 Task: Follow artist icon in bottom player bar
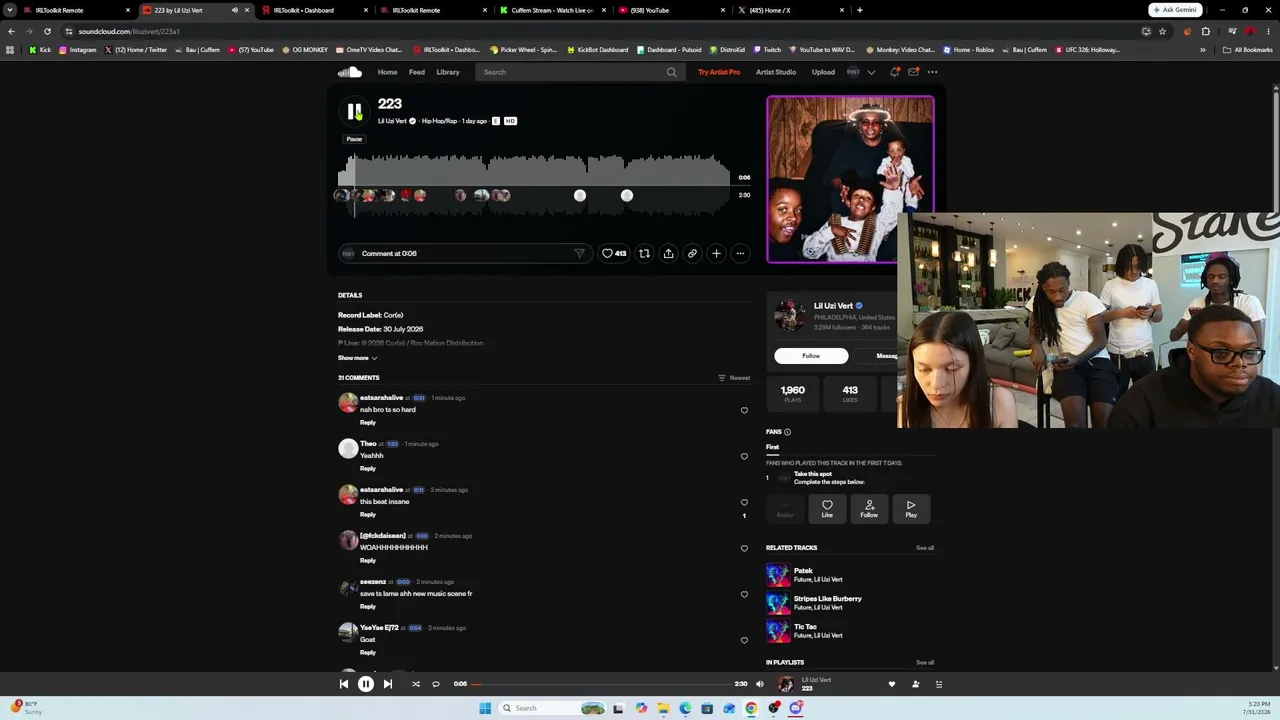pyautogui.click(x=915, y=684)
